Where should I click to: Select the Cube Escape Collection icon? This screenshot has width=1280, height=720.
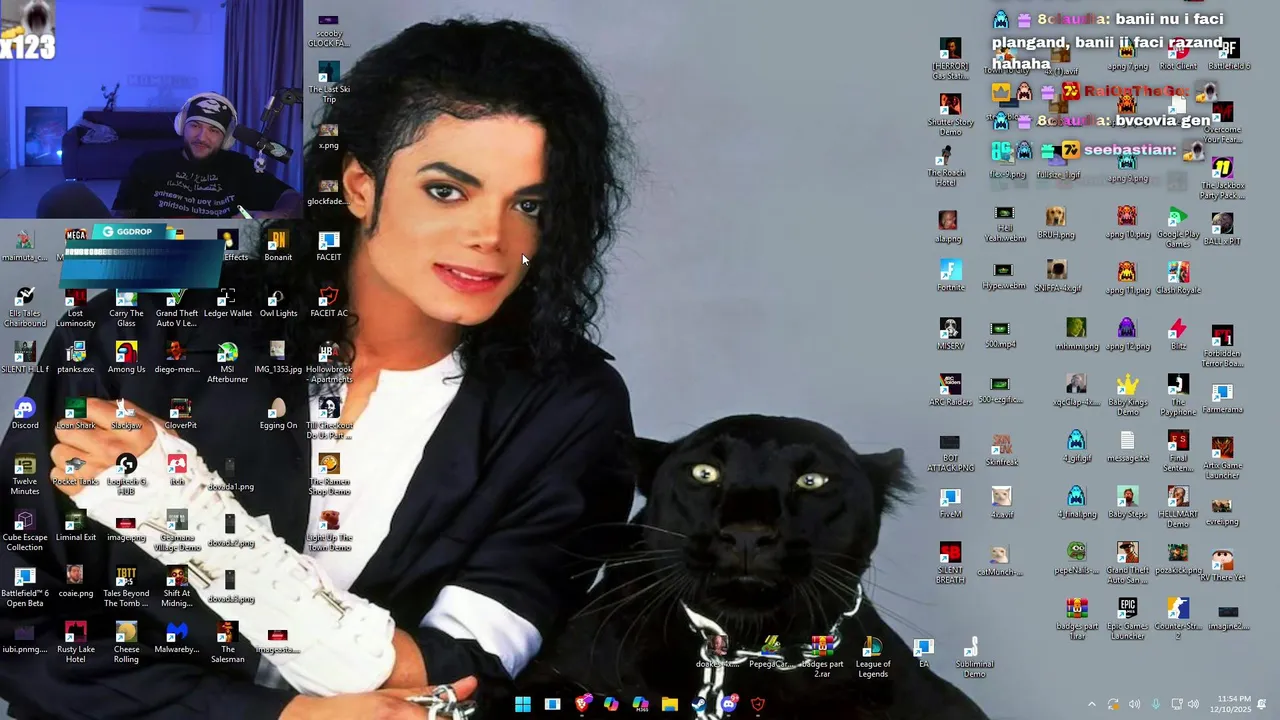[x=25, y=530]
